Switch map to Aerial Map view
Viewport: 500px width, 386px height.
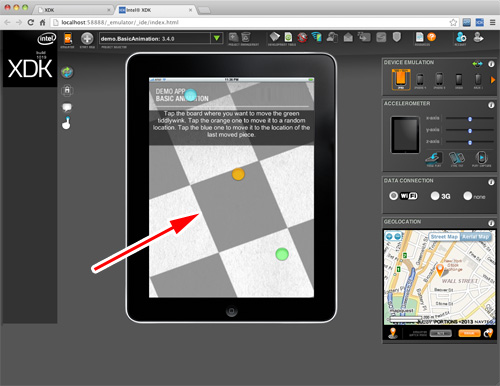(475, 237)
